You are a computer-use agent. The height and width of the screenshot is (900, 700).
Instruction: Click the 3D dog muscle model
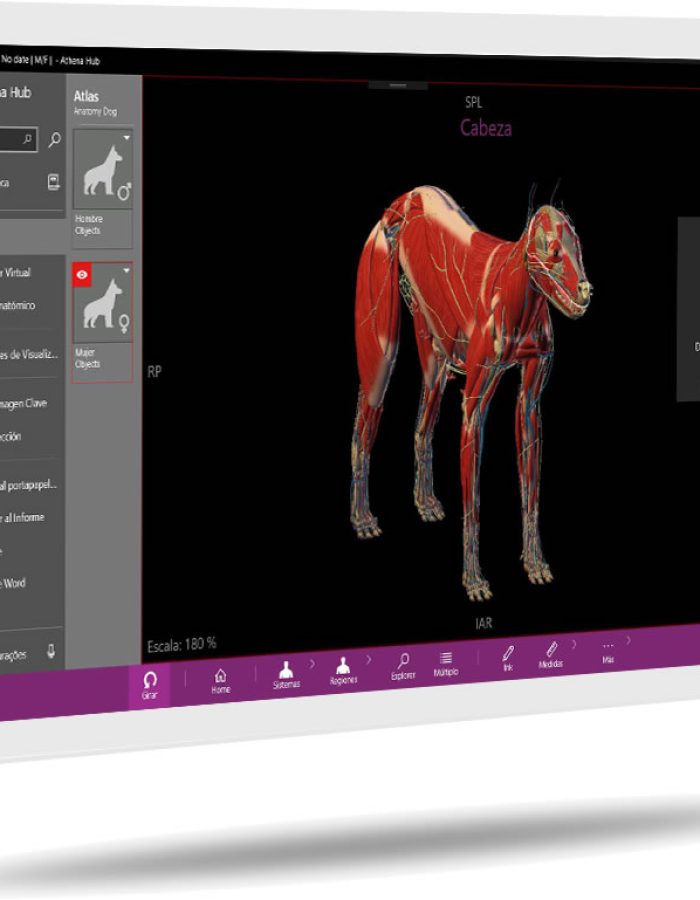pyautogui.click(x=470, y=390)
